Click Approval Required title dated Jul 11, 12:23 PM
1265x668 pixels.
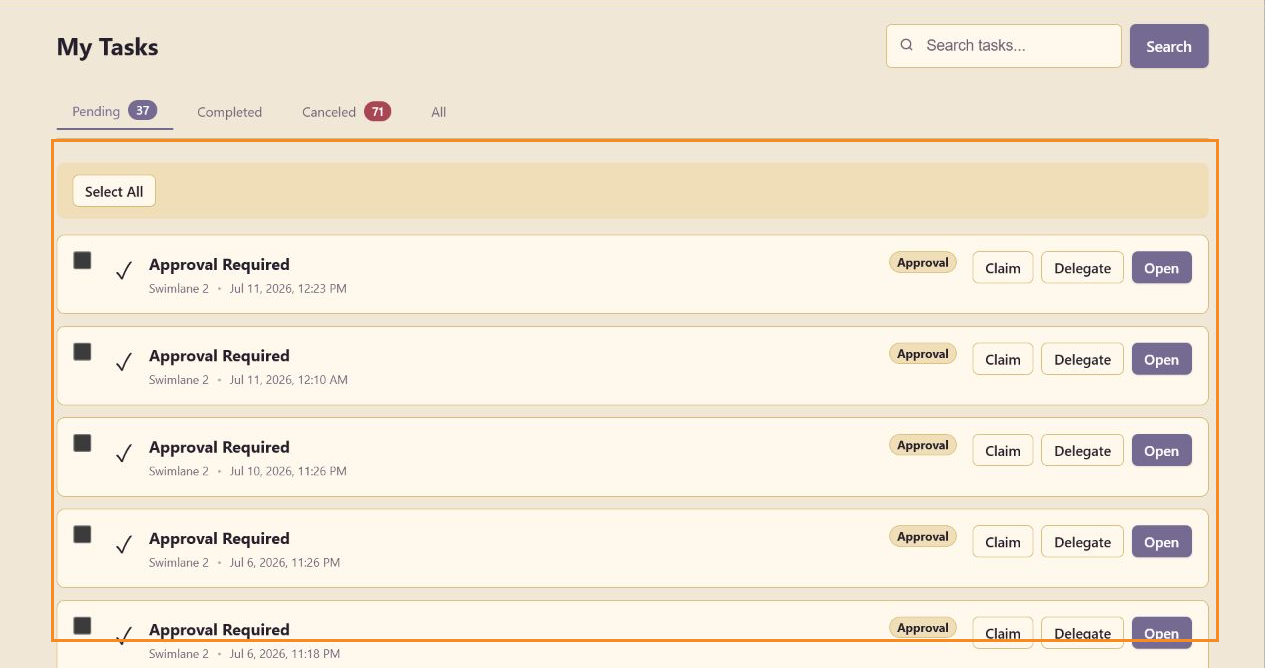(x=219, y=265)
